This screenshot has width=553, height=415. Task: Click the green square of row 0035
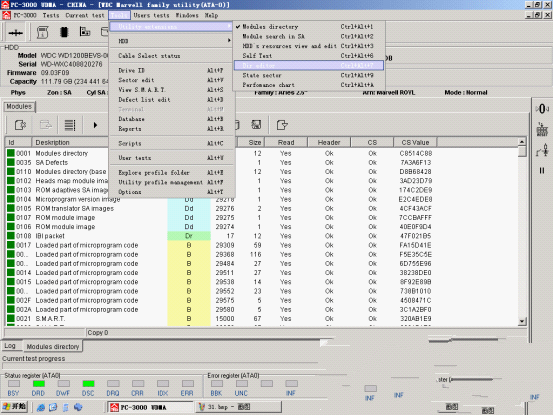[11, 162]
